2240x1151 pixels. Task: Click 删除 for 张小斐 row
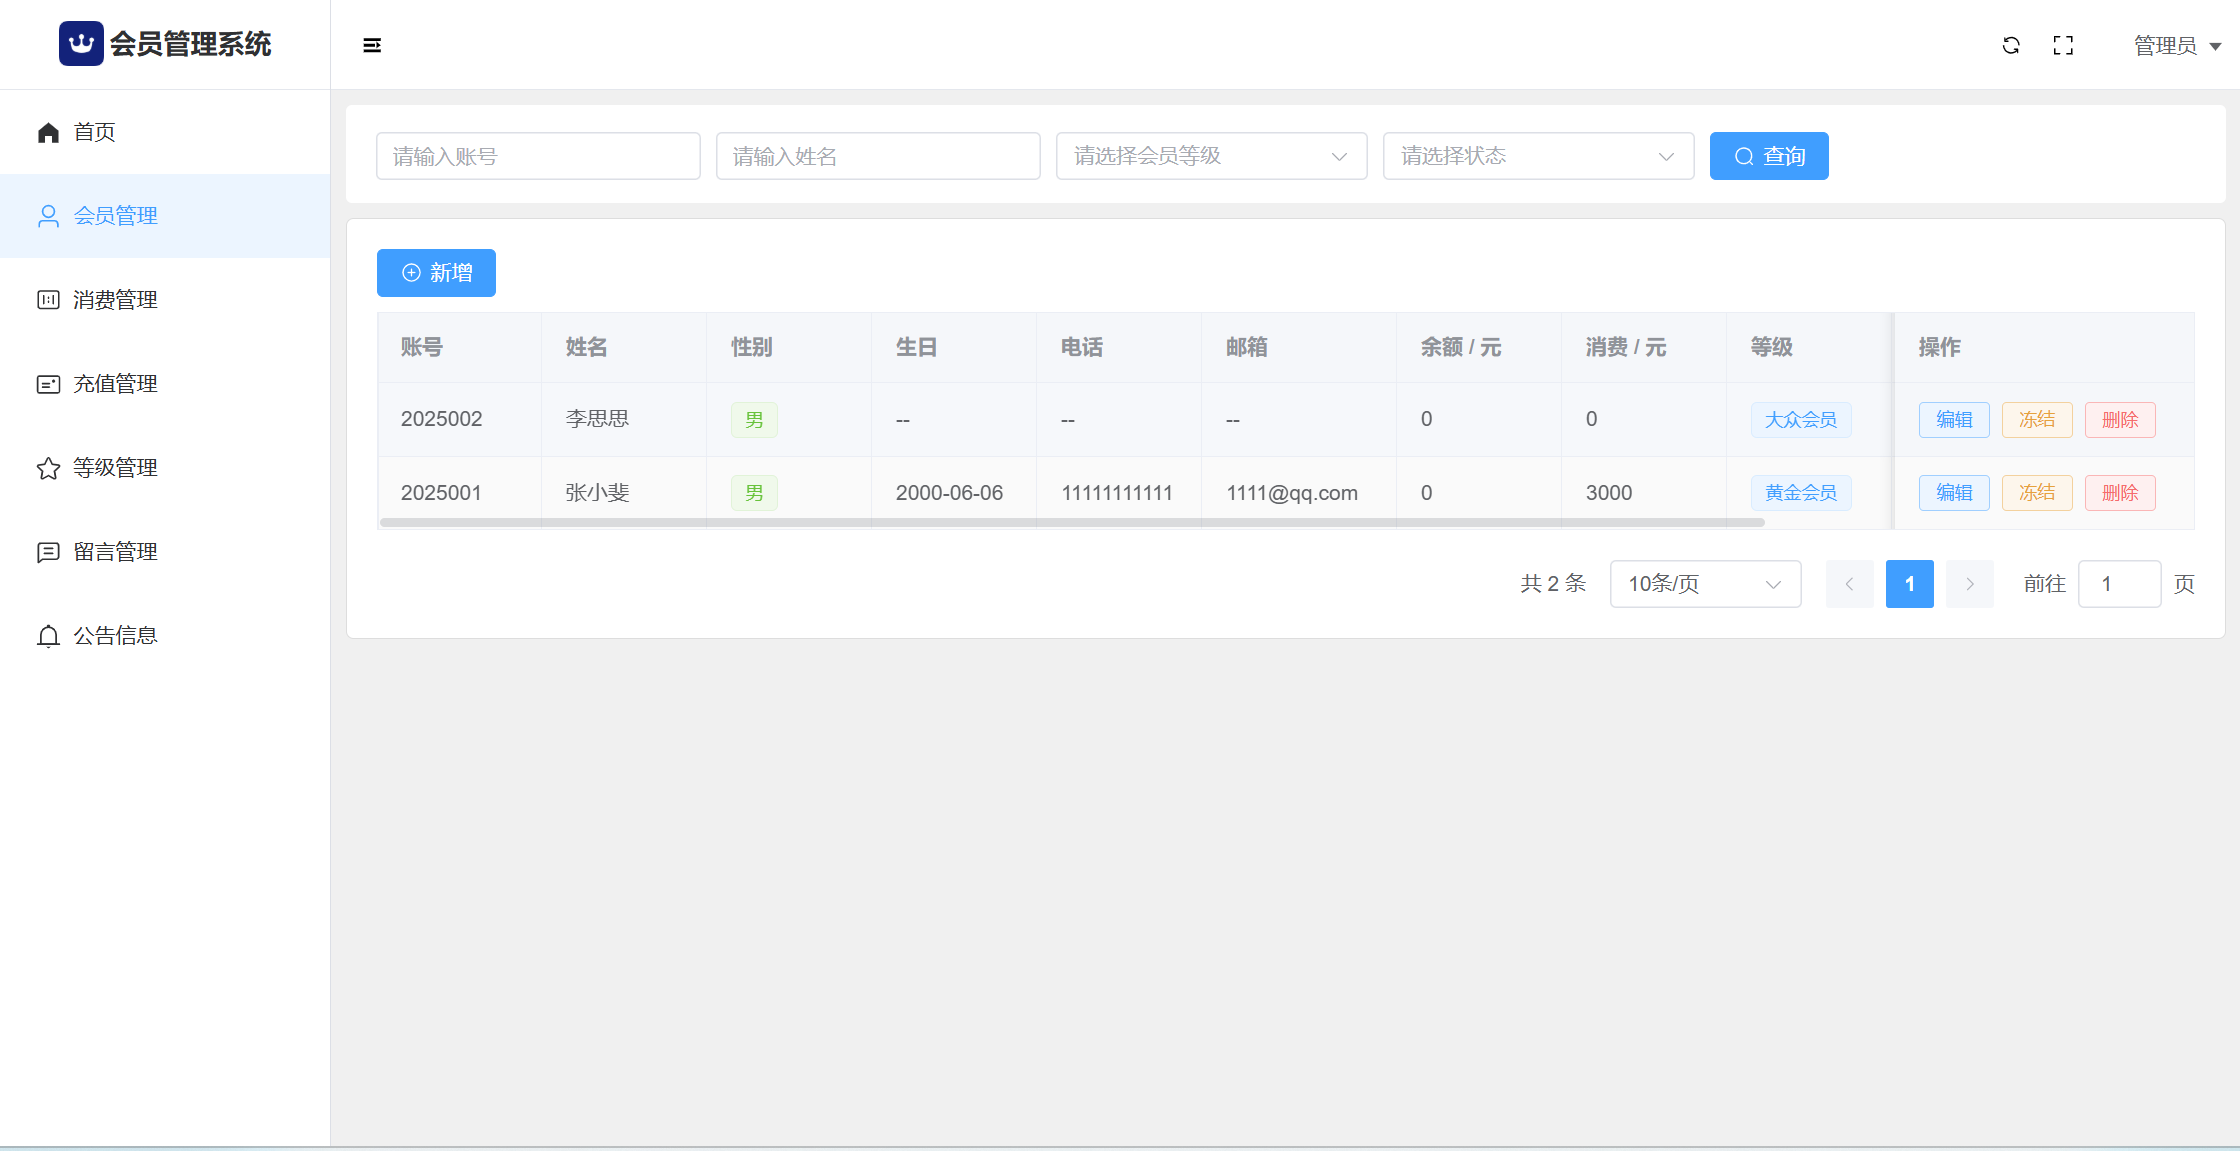point(2120,493)
